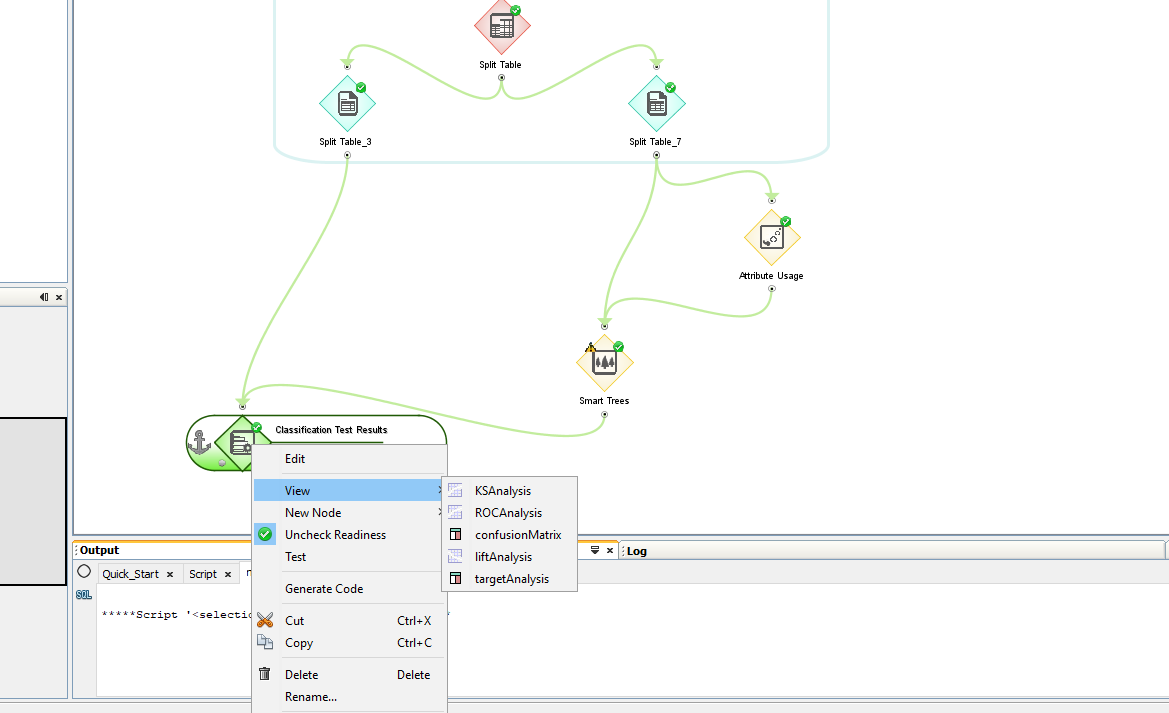
Task: Click the Split Table node icon
Action: pos(501,27)
